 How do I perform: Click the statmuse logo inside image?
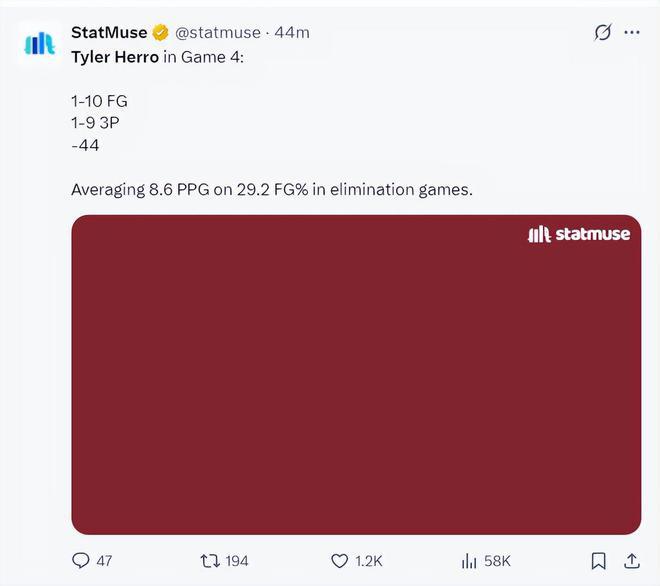coord(579,234)
